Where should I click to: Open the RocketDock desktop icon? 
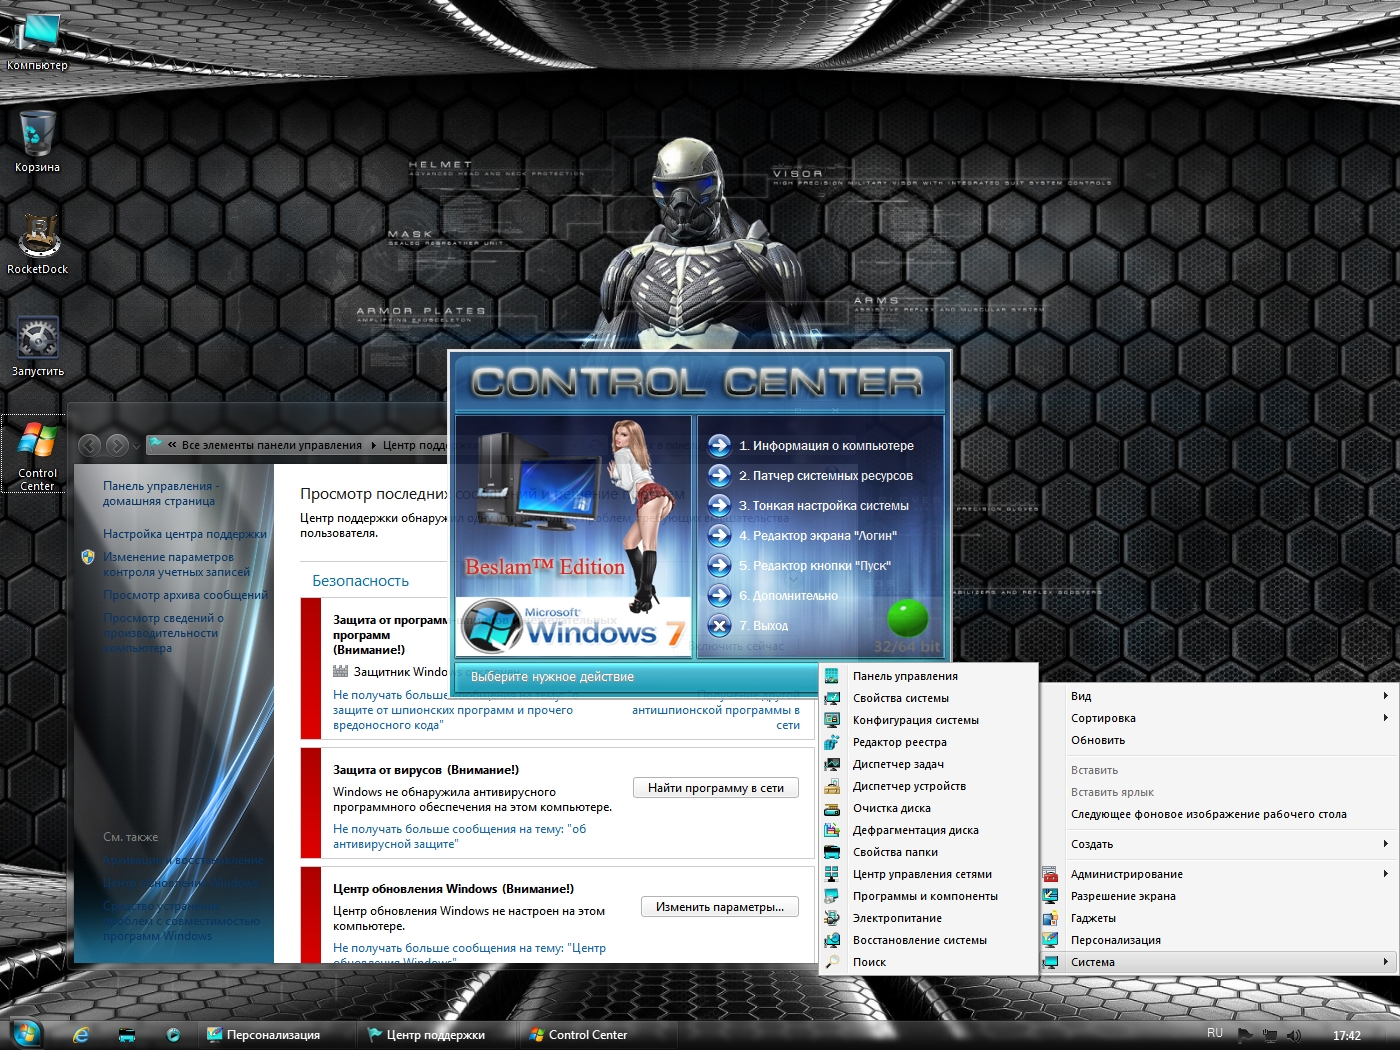[38, 243]
